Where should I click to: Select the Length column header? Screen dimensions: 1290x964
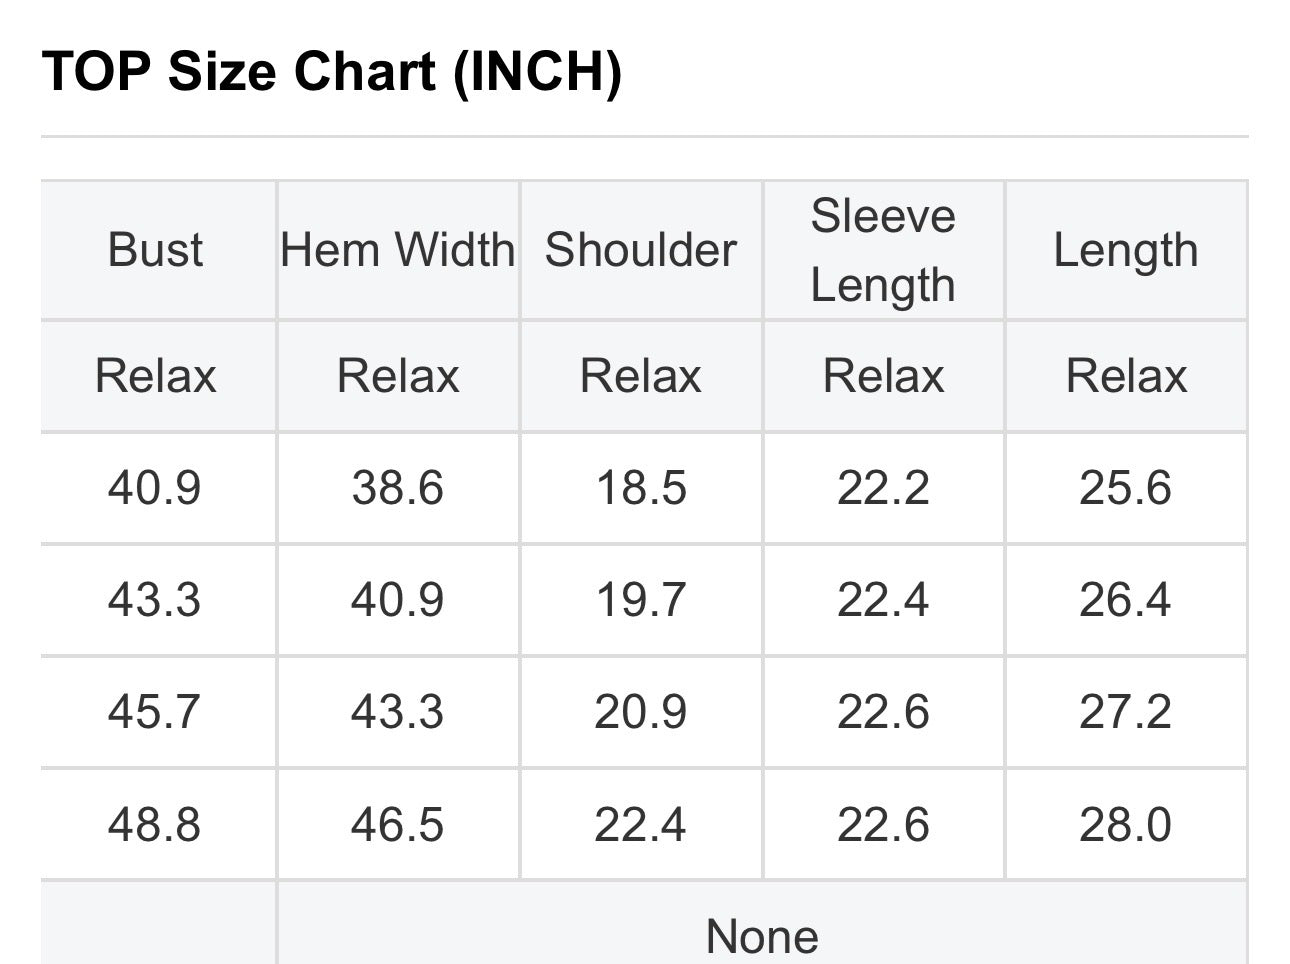pyautogui.click(x=1126, y=250)
